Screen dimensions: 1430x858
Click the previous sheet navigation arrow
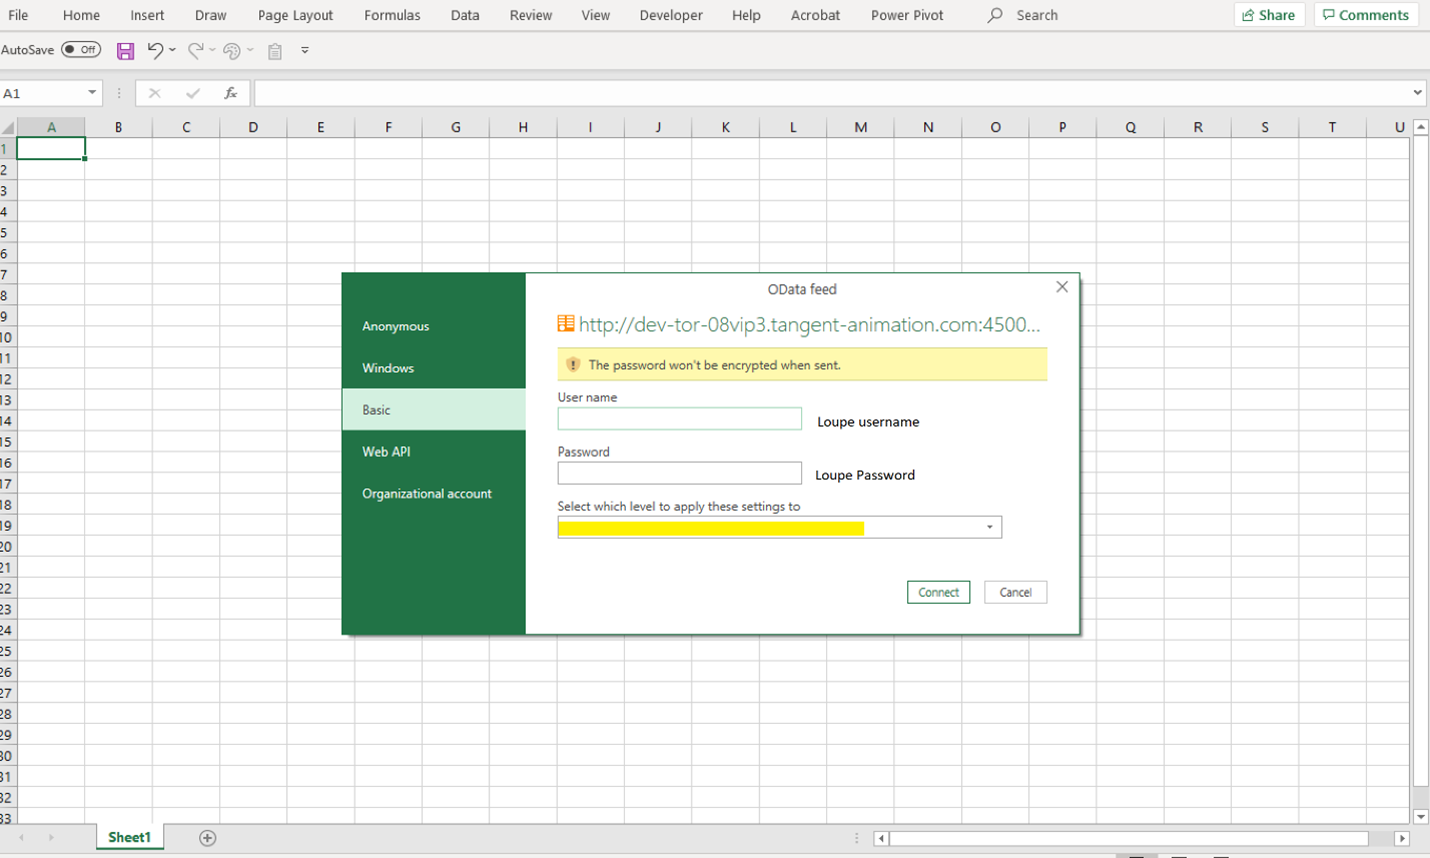point(22,838)
